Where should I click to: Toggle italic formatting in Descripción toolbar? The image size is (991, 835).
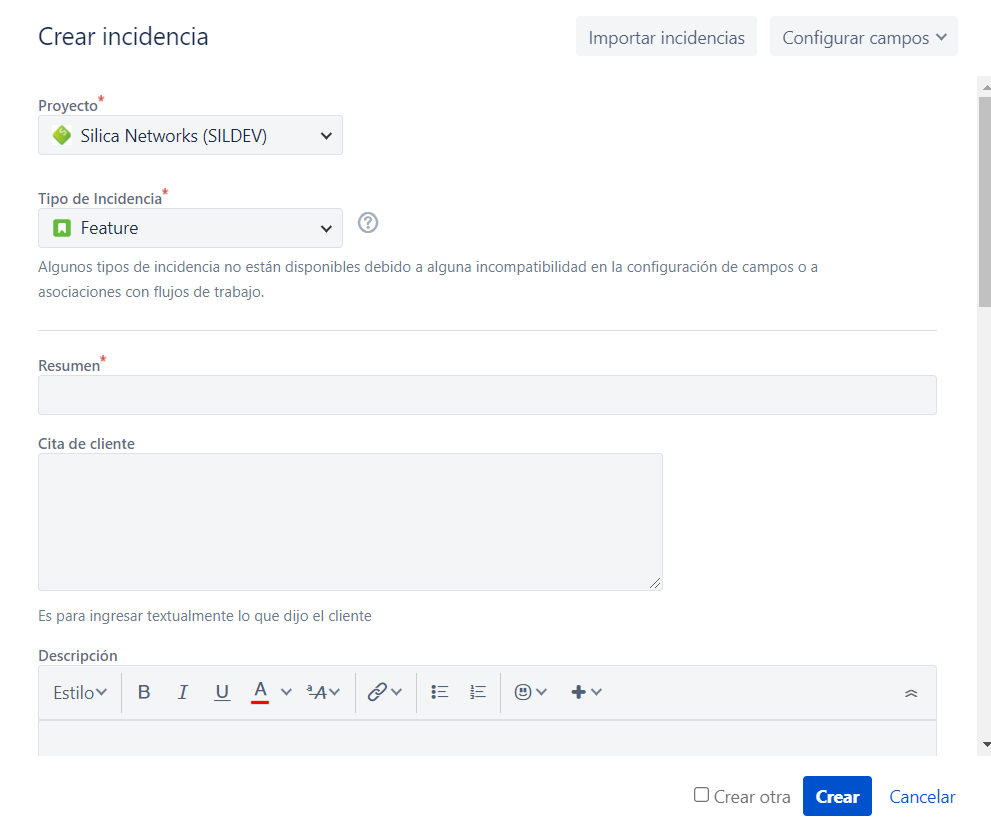pos(182,692)
